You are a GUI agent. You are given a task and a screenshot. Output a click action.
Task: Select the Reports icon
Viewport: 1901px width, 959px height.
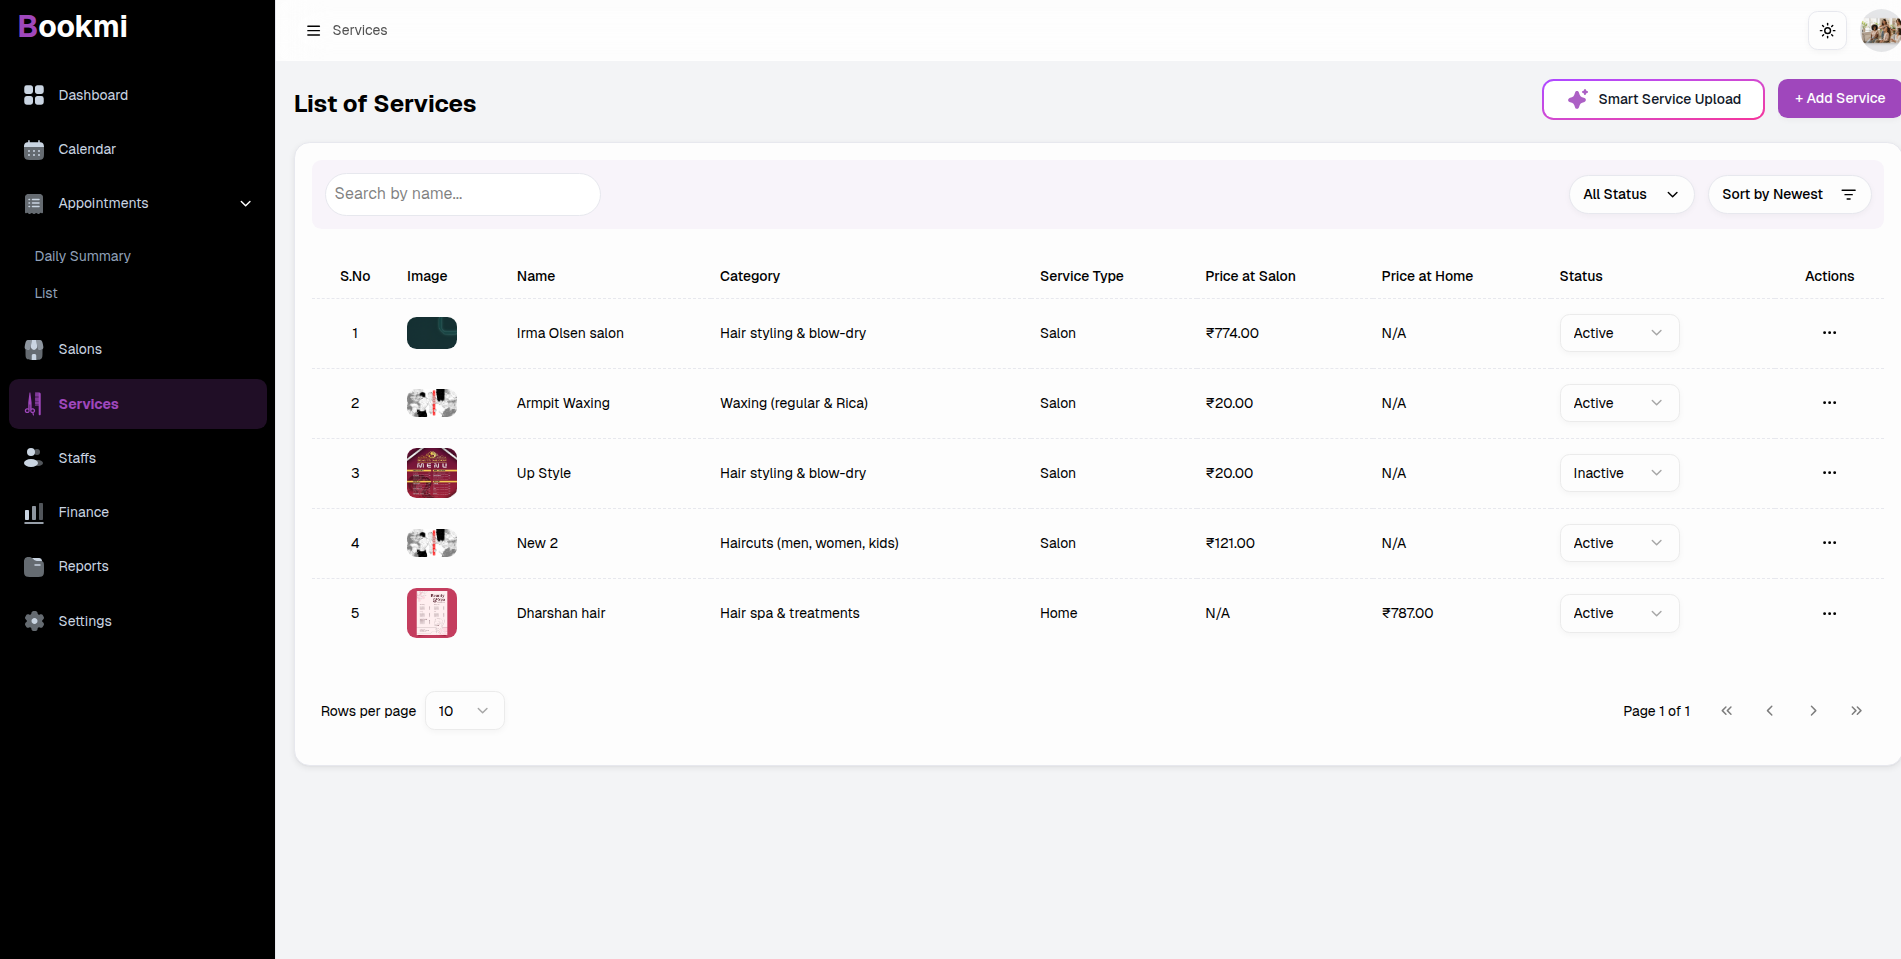[x=33, y=566]
